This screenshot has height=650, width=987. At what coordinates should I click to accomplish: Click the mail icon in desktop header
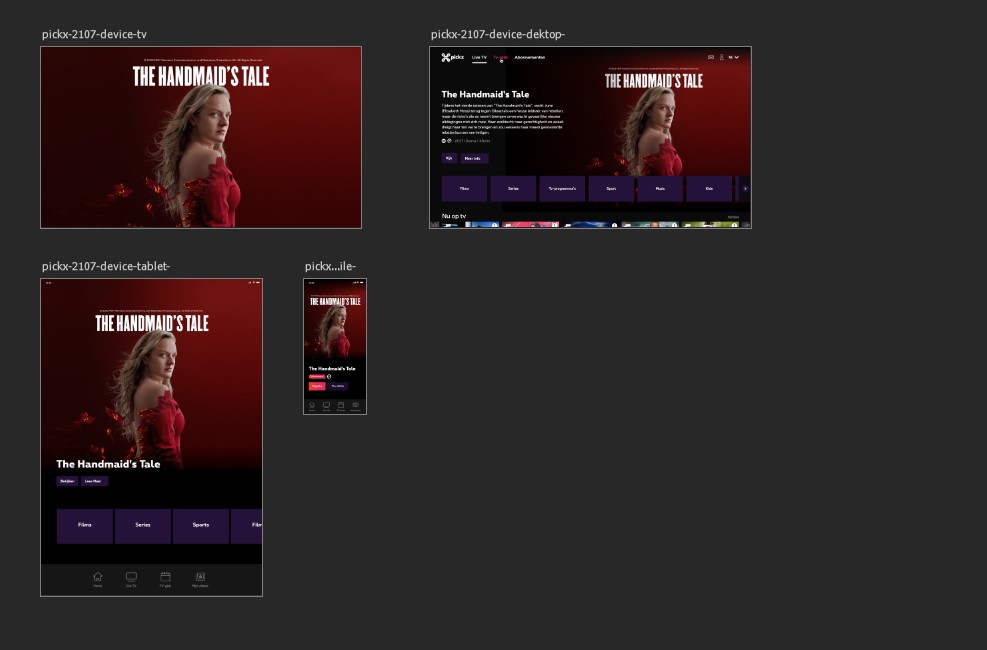point(711,58)
